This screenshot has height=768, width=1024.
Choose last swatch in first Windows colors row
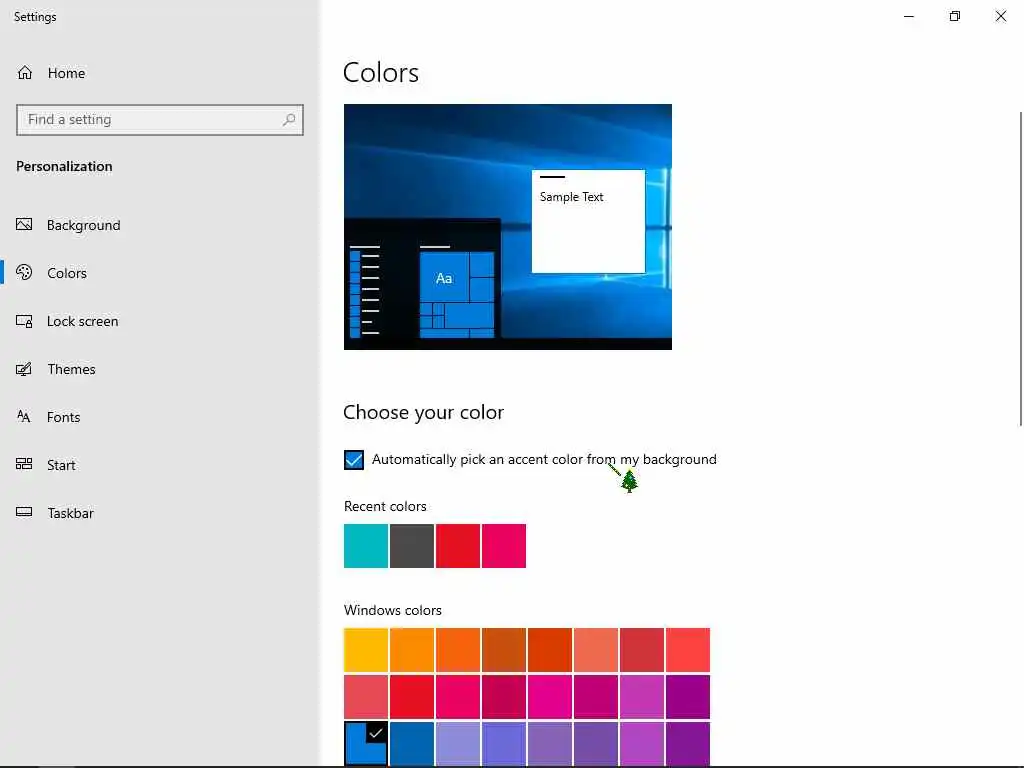(688, 650)
